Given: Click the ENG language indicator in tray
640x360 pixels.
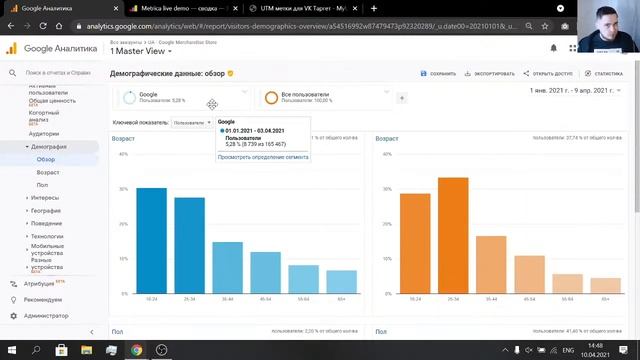Looking at the screenshot, I should click(568, 350).
